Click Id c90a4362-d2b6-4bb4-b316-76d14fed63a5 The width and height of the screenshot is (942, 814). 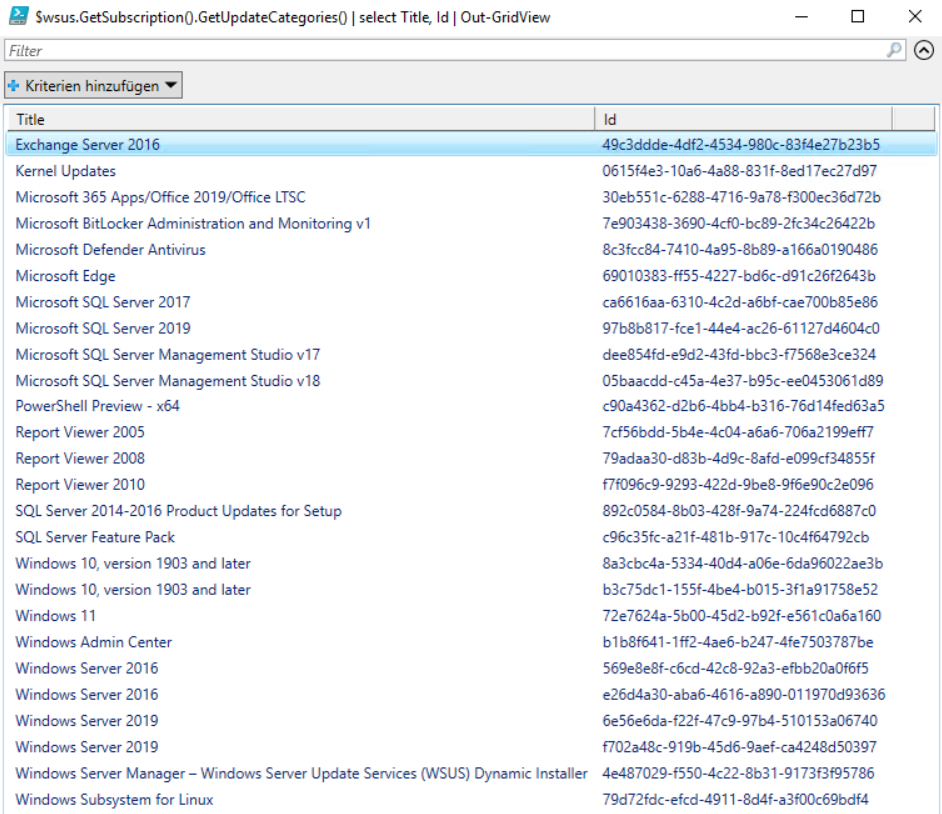pos(743,406)
